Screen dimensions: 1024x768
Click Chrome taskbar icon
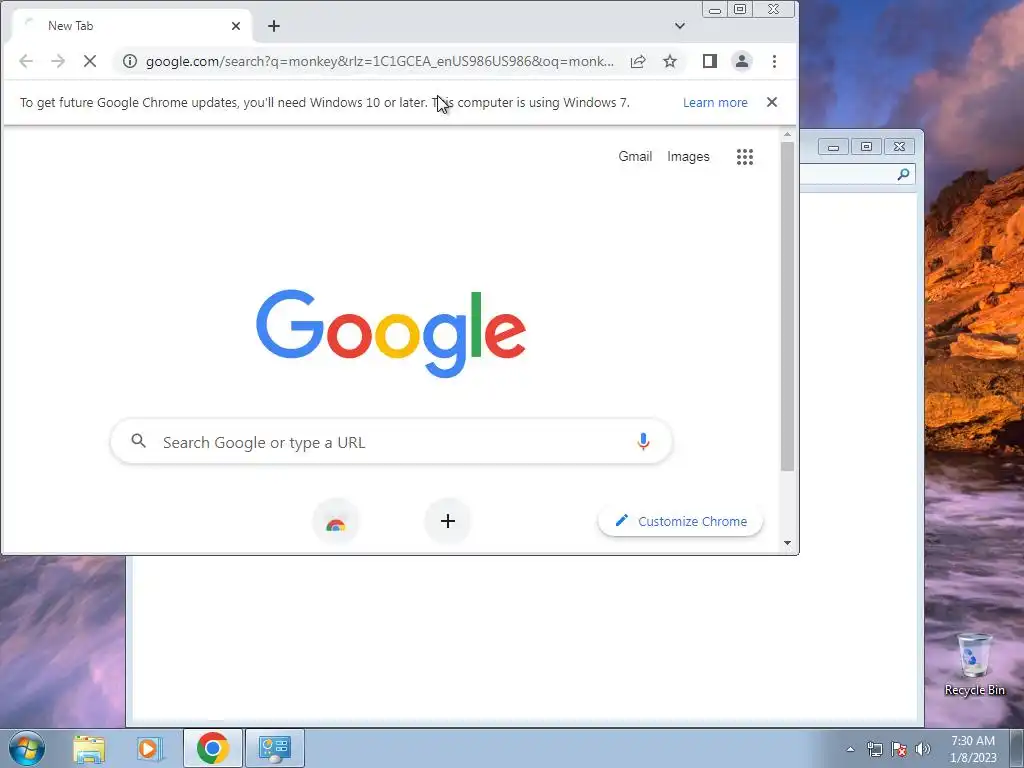click(x=213, y=748)
